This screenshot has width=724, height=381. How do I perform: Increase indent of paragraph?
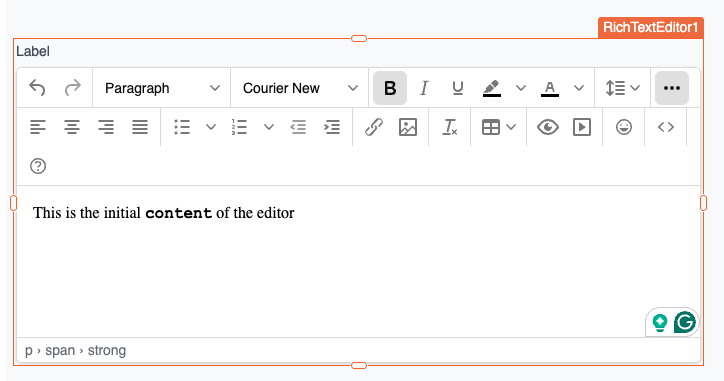[332, 127]
